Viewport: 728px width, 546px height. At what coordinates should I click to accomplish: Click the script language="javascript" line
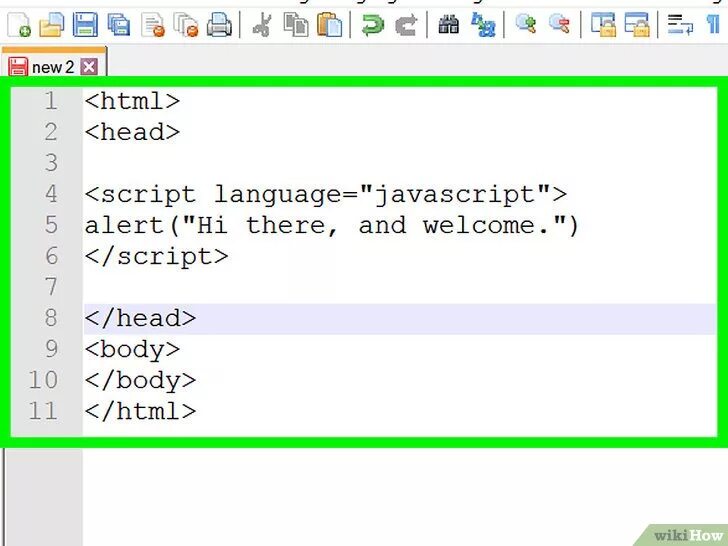(x=325, y=195)
